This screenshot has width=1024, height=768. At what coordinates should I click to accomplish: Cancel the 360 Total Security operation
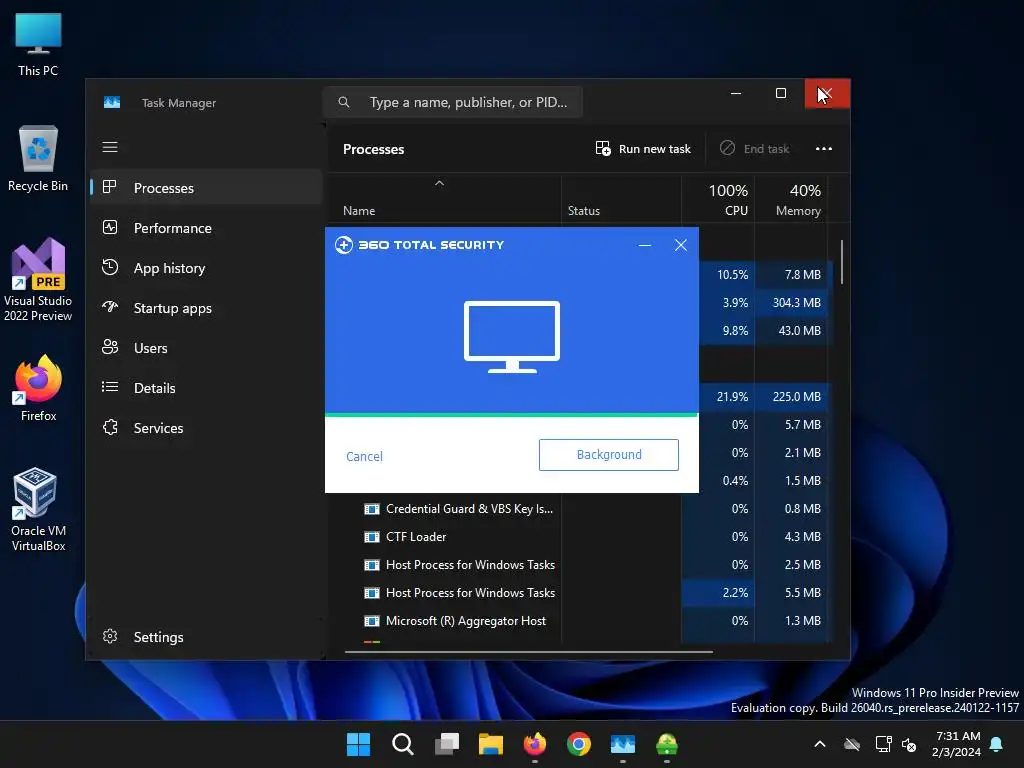[364, 456]
